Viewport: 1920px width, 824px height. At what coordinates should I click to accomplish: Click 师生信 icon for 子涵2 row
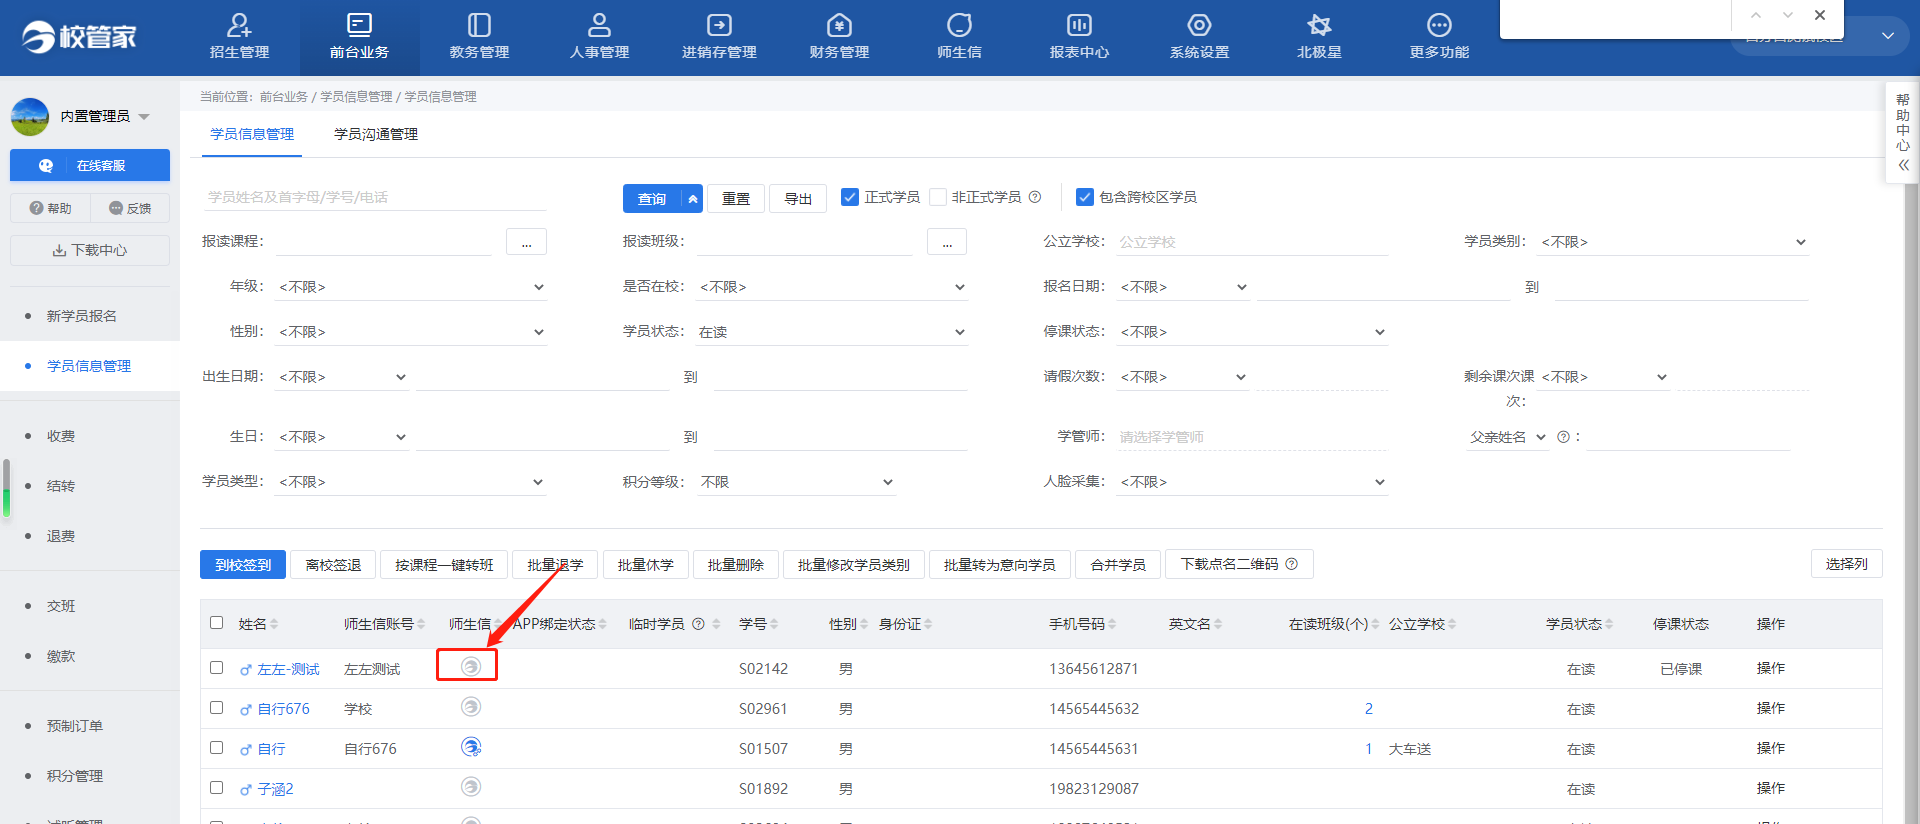tap(471, 787)
